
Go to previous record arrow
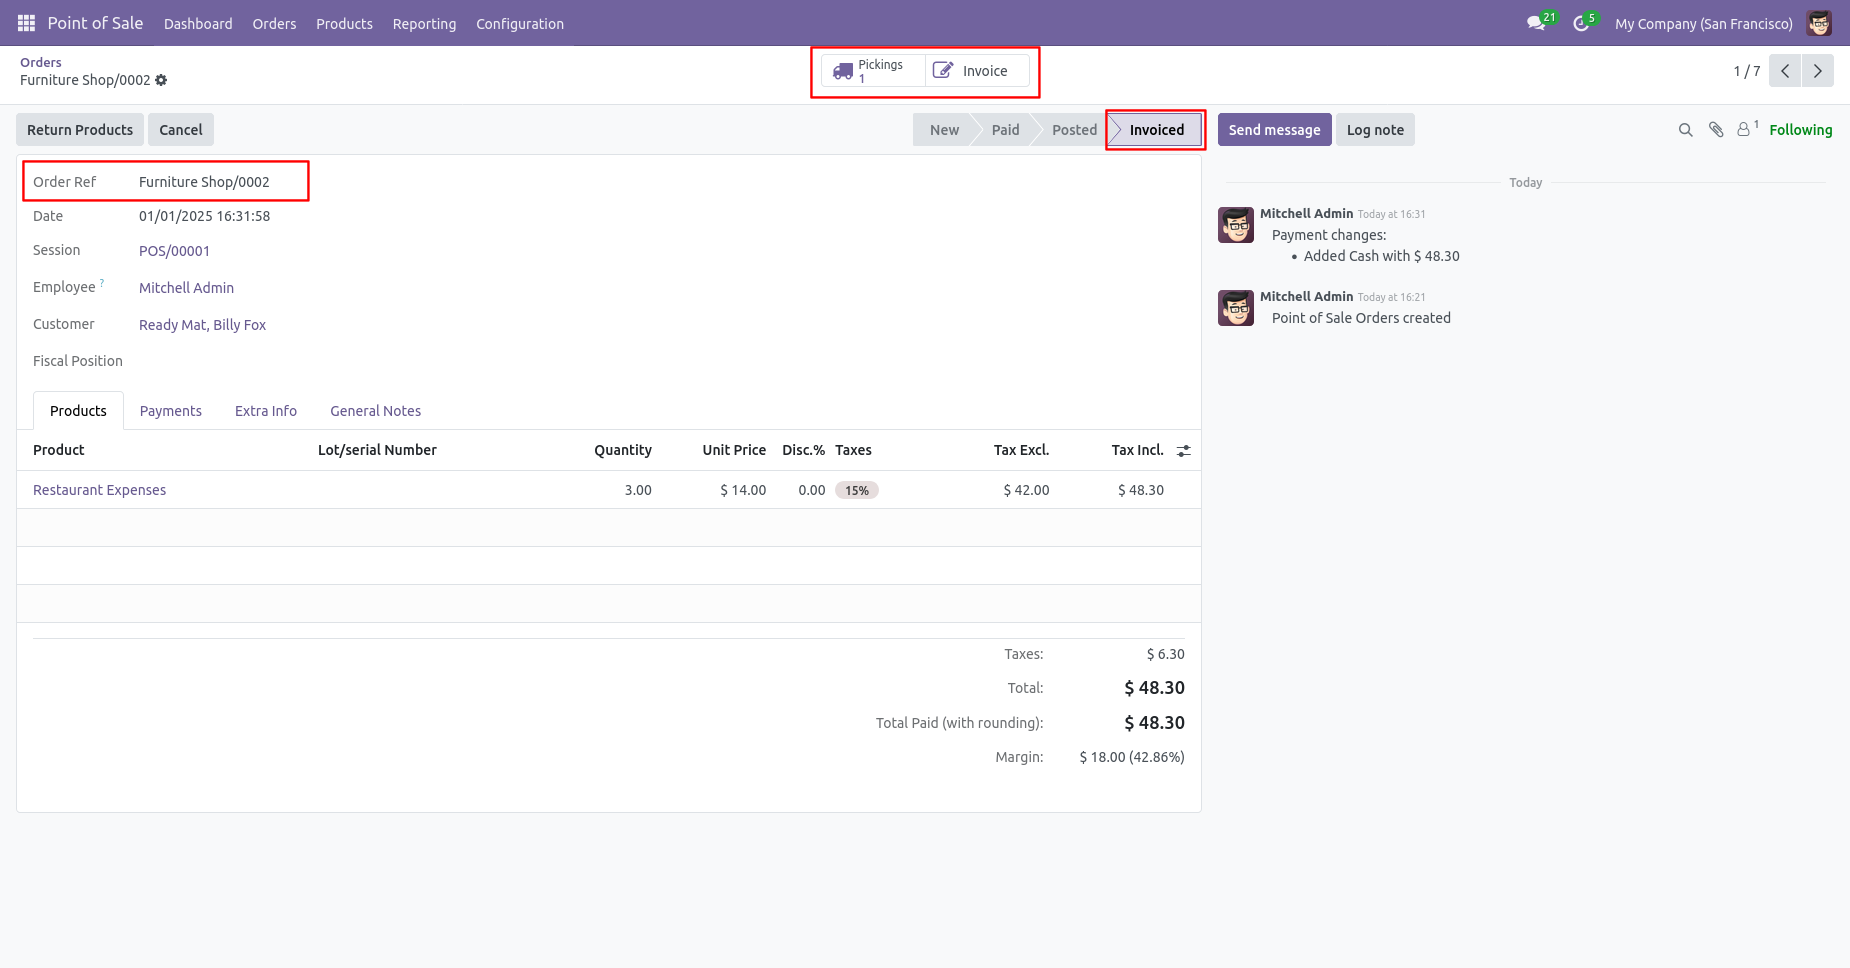pyautogui.click(x=1785, y=71)
